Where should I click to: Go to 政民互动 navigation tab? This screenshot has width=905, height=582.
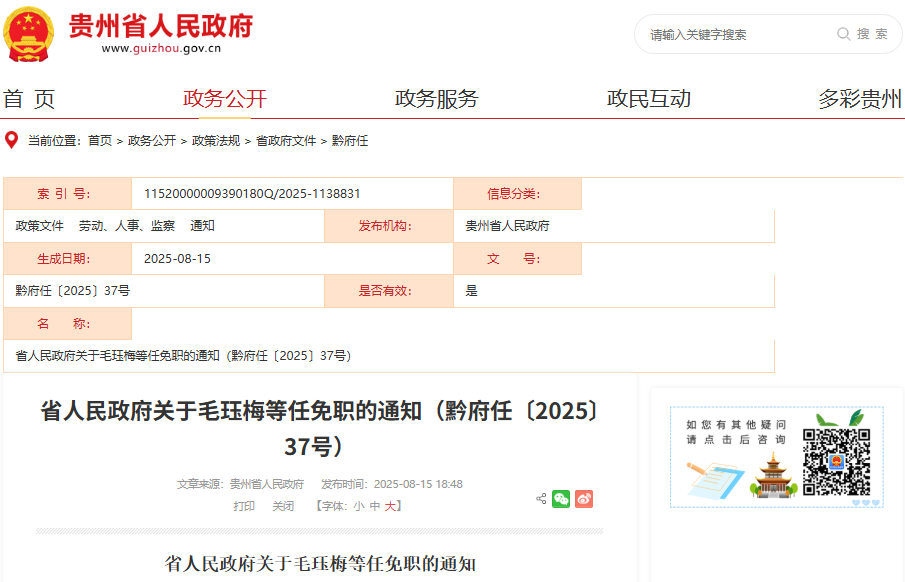click(648, 99)
